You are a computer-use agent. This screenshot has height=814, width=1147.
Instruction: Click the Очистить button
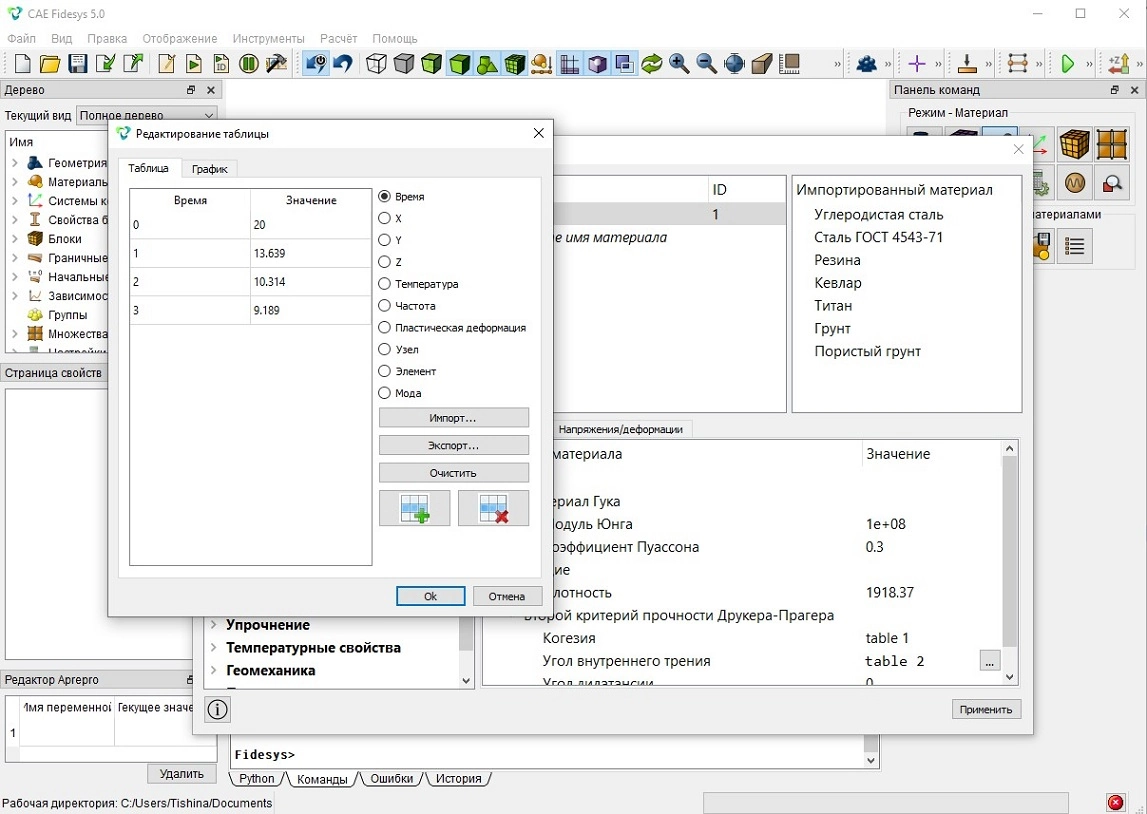tap(454, 472)
